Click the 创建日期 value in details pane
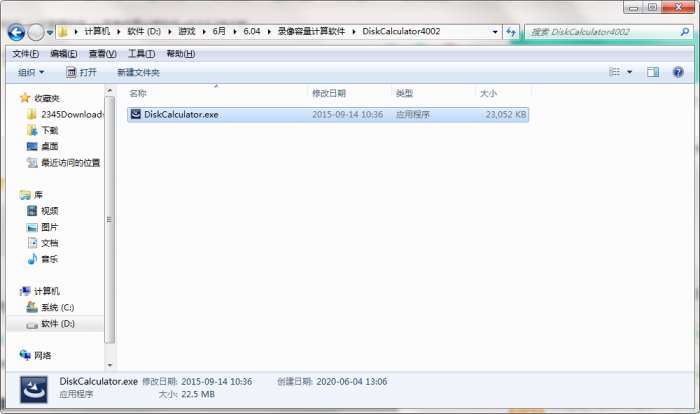The image size is (700, 414). [352, 381]
